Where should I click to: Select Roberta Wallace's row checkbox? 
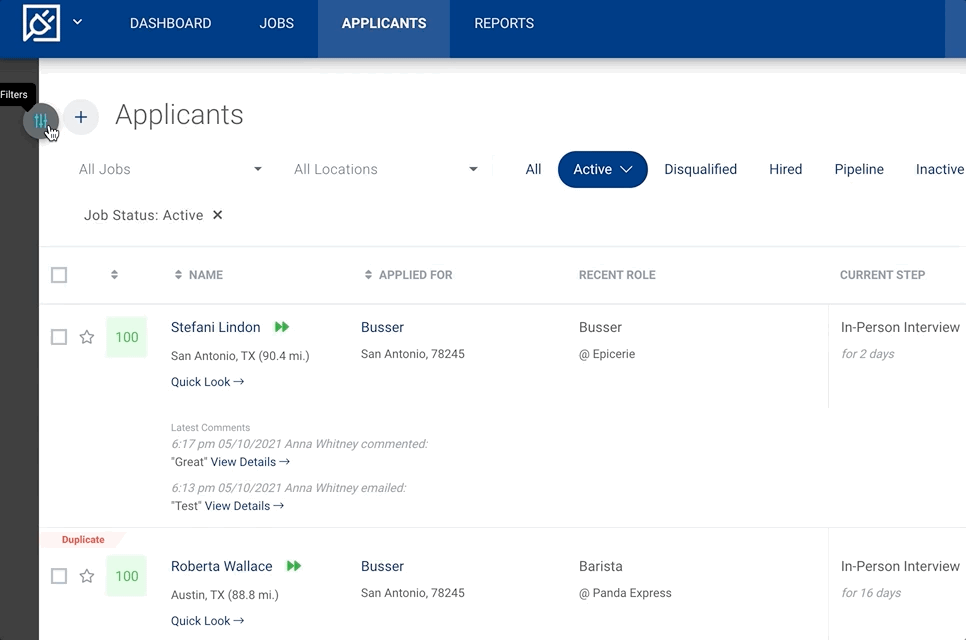59,576
